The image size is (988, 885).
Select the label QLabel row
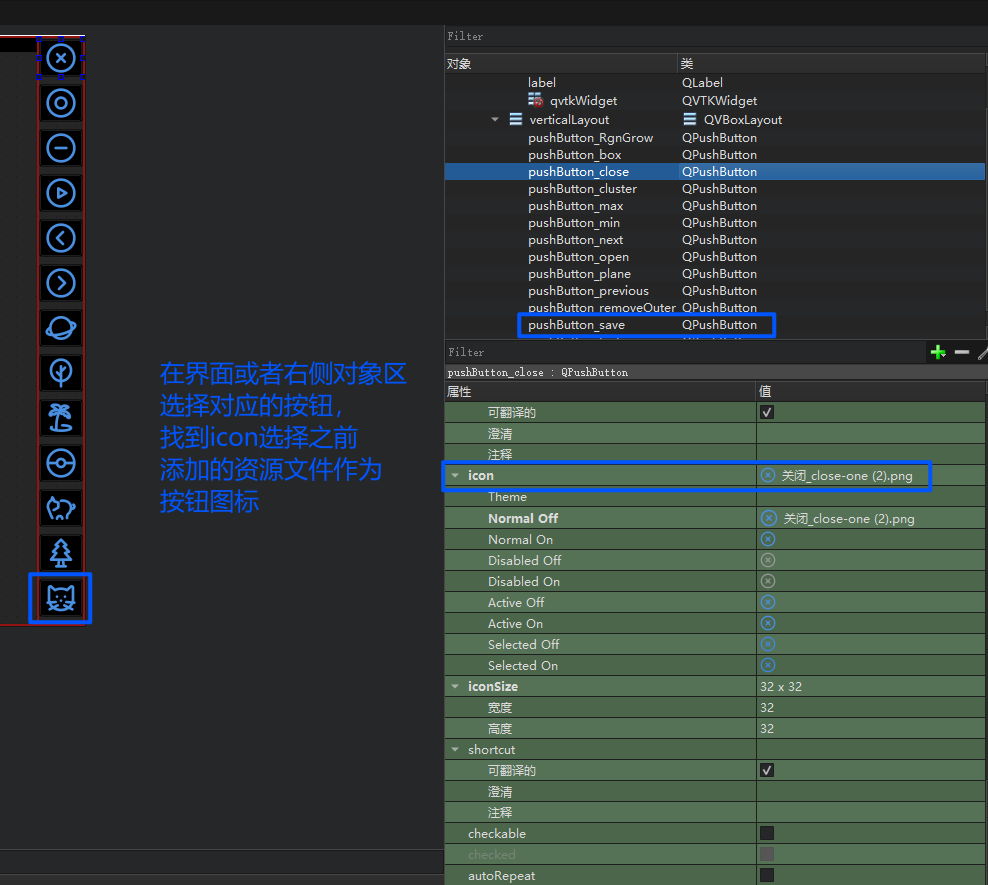[715, 83]
